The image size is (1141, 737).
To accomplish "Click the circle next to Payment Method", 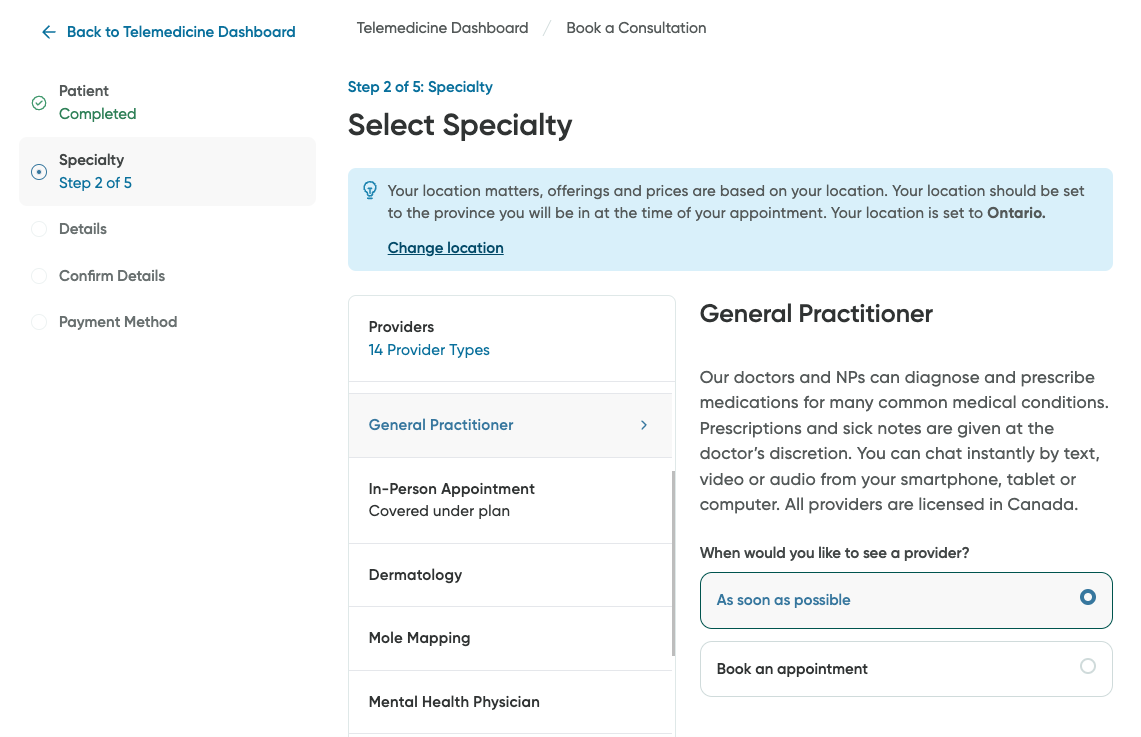I will (x=38, y=322).
